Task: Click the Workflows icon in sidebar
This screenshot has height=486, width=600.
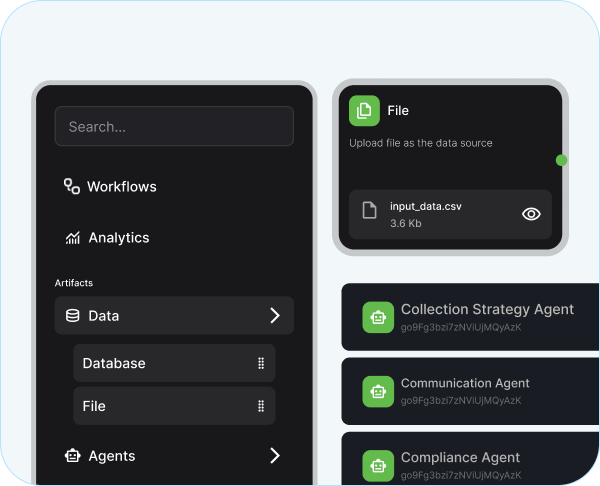Action: tap(72, 186)
